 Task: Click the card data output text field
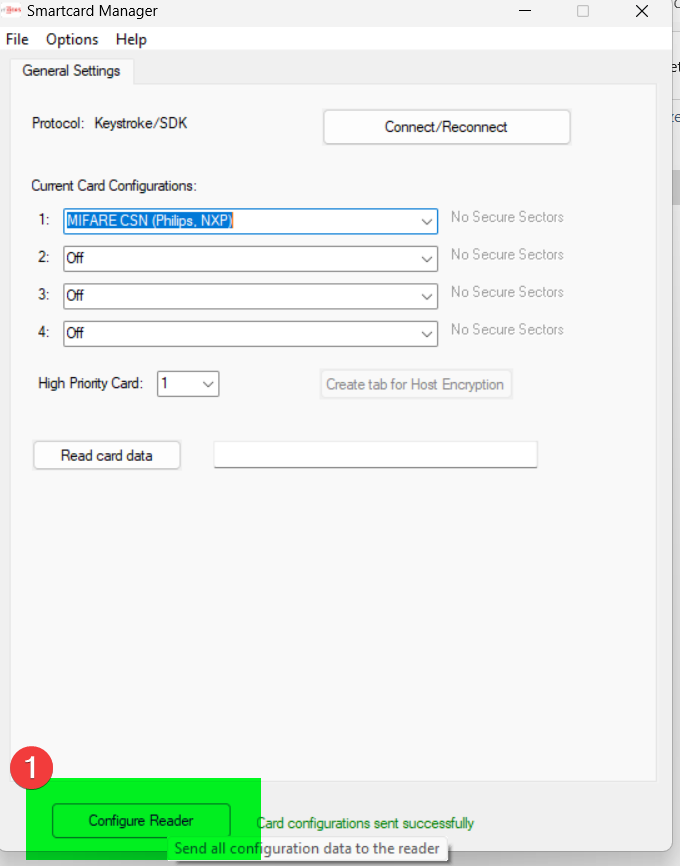(x=375, y=455)
